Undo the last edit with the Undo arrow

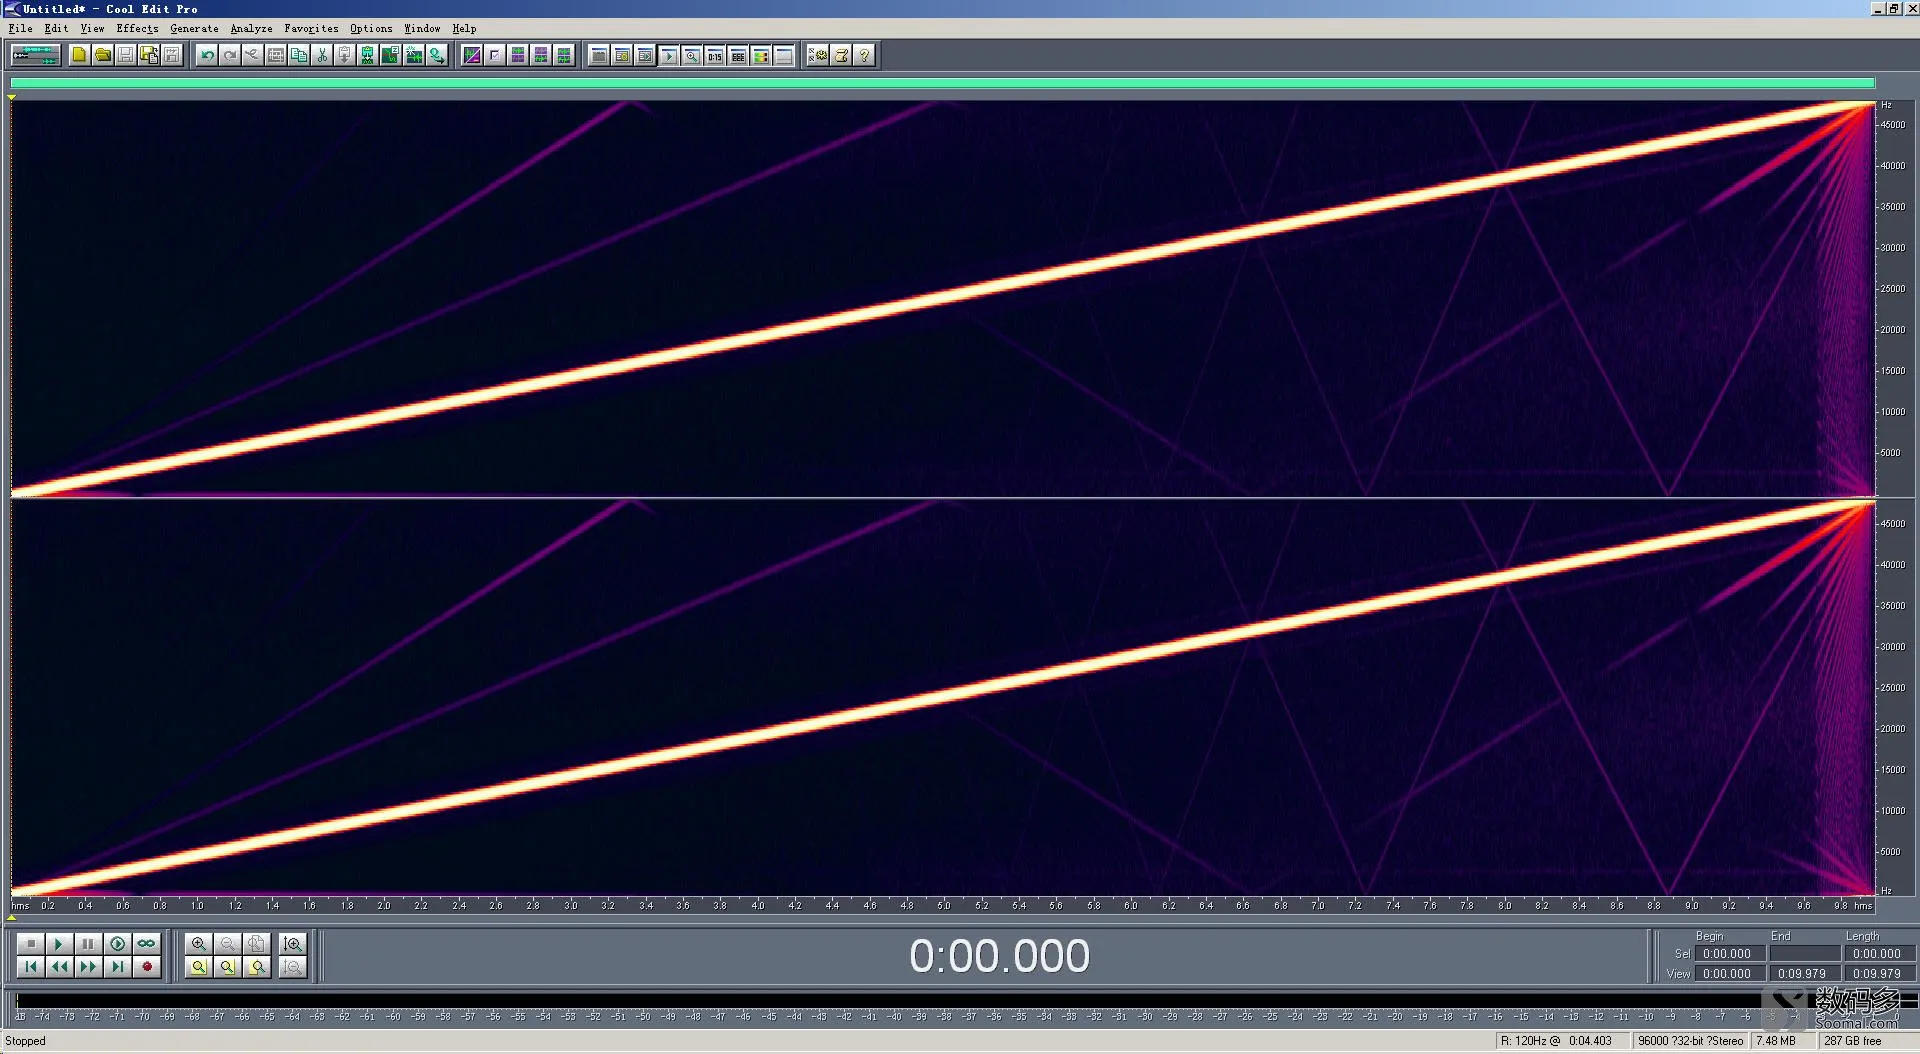[x=206, y=55]
